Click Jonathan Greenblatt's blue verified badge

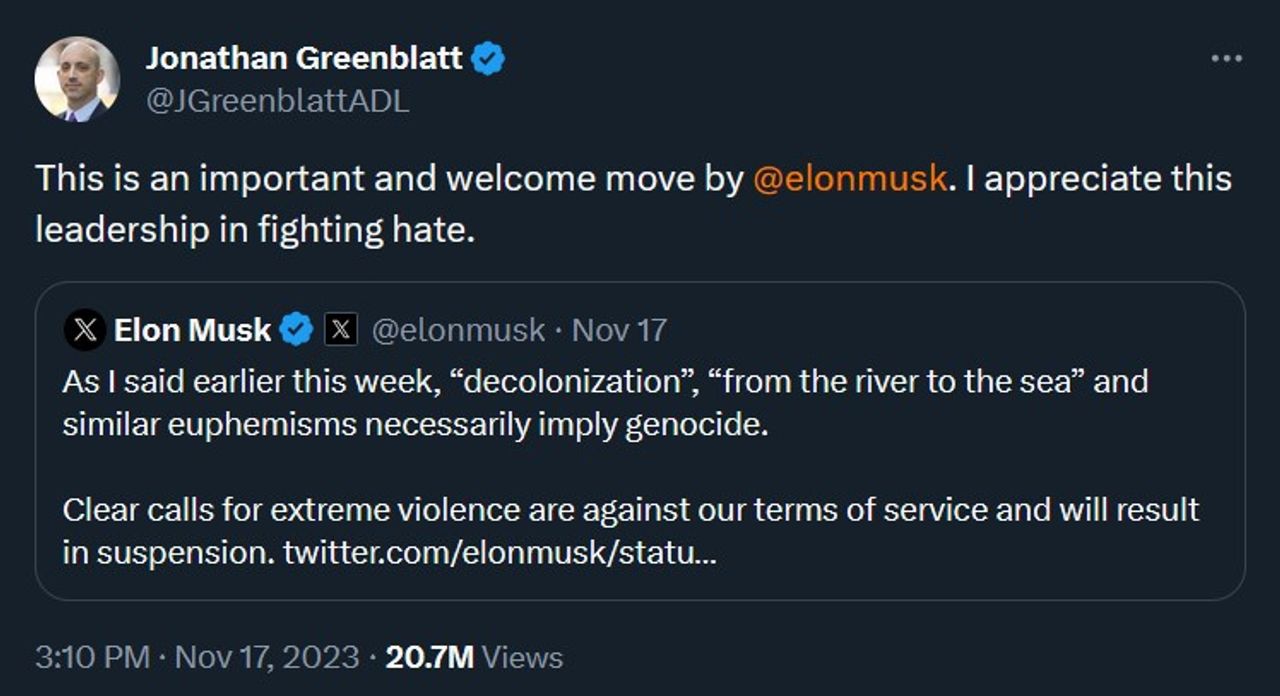coord(488,60)
